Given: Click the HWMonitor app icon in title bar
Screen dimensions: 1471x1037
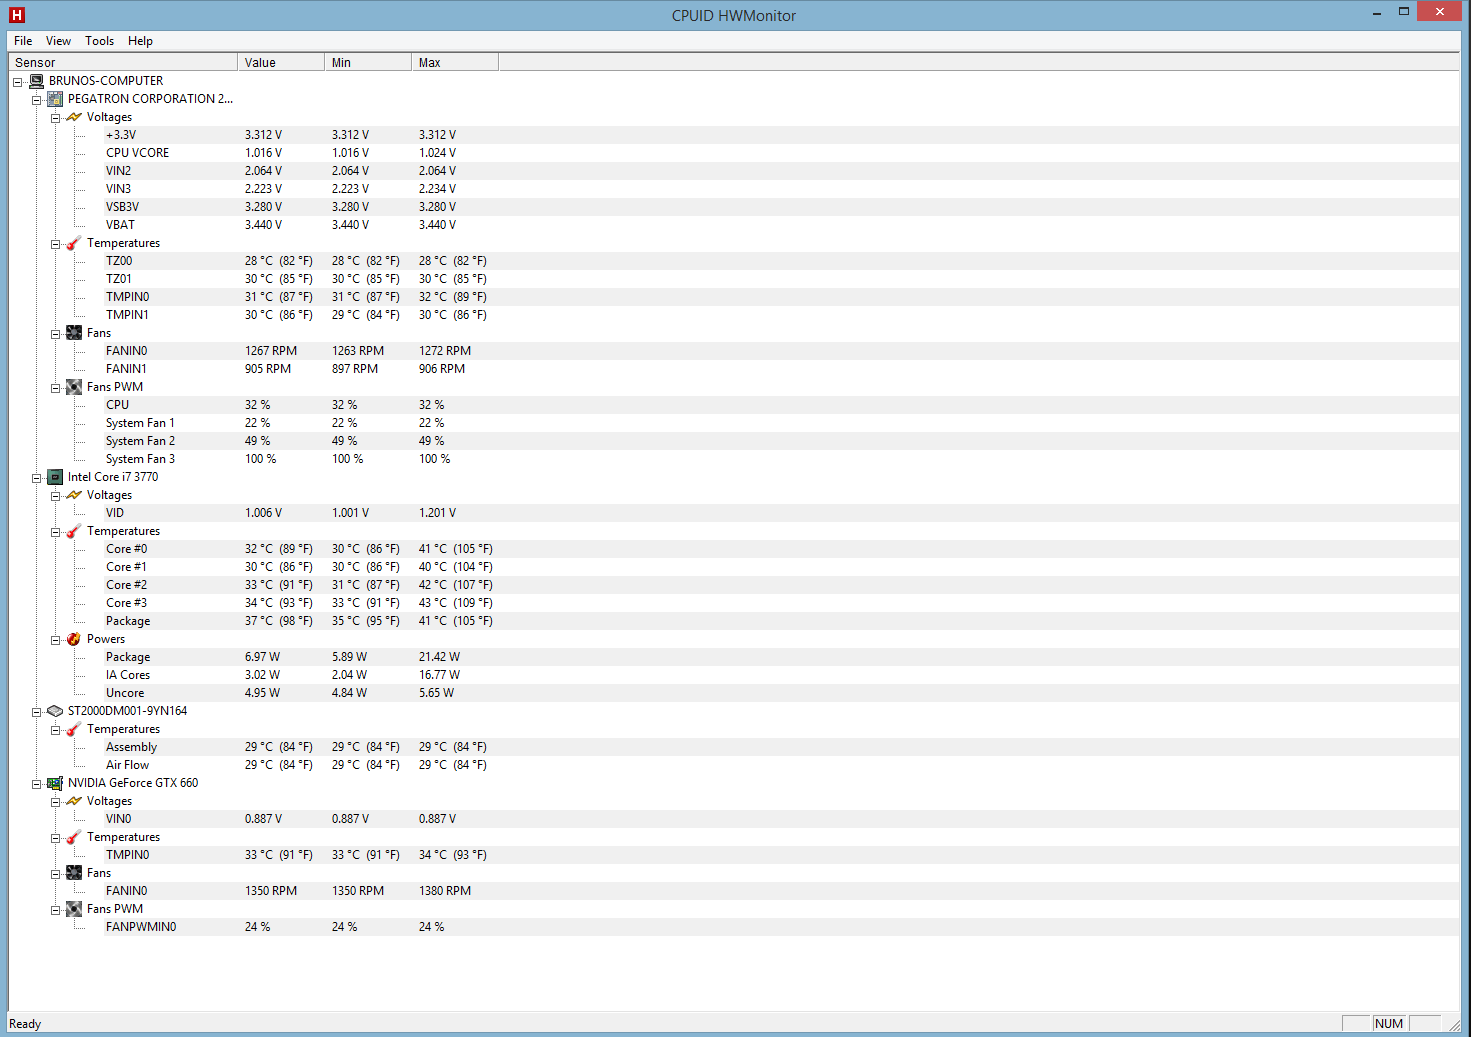Looking at the screenshot, I should [16, 15].
